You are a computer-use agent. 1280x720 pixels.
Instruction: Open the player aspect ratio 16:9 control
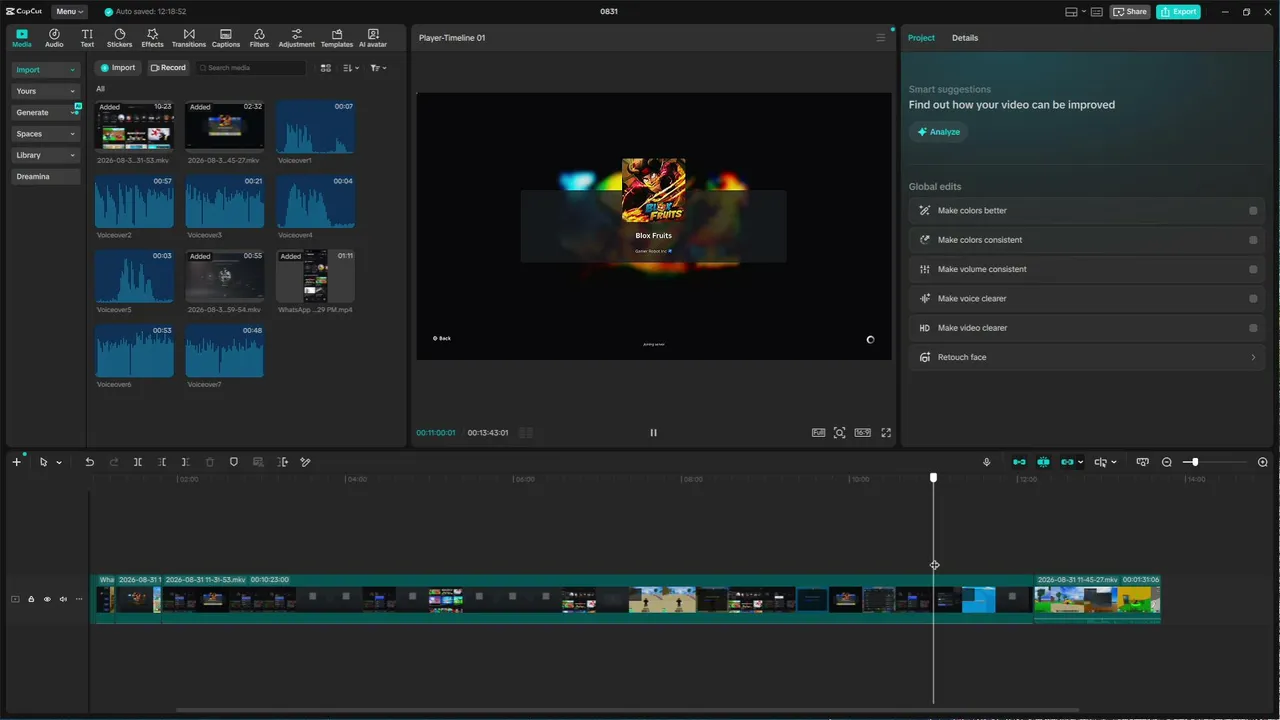pyautogui.click(x=863, y=433)
